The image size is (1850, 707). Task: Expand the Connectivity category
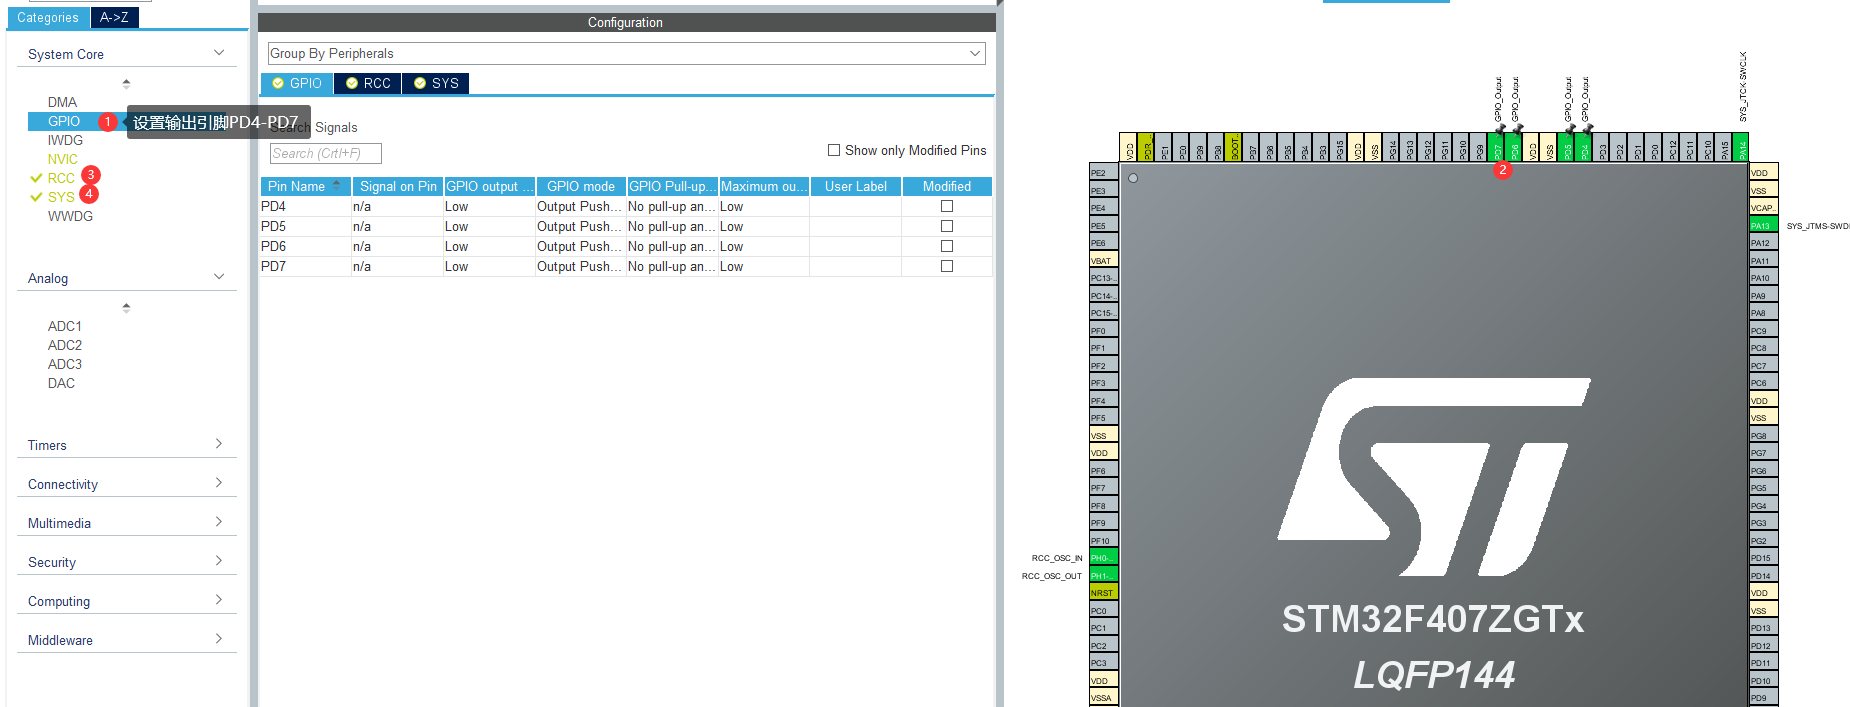coord(219,483)
